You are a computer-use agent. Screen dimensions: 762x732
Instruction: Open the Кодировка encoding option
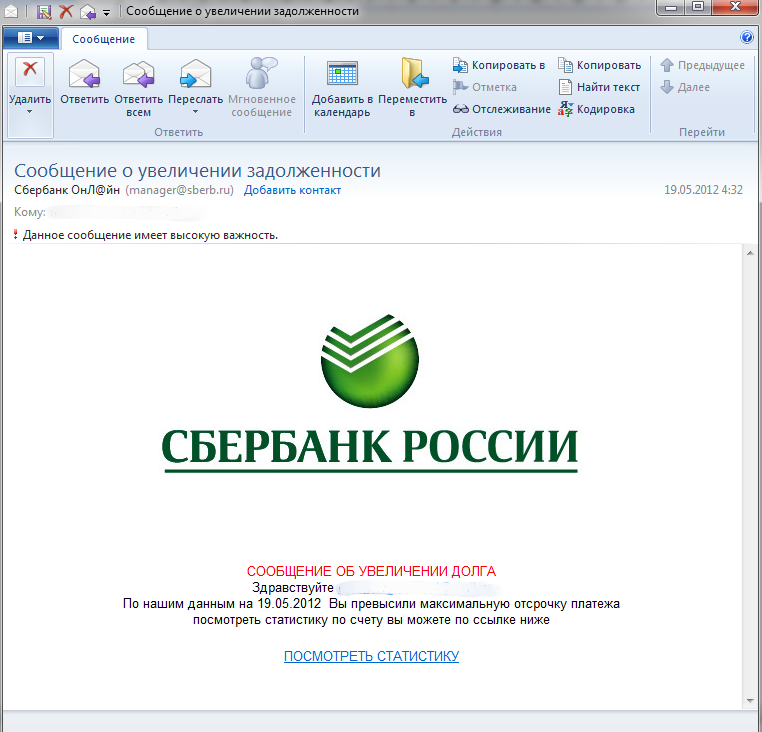(x=596, y=109)
